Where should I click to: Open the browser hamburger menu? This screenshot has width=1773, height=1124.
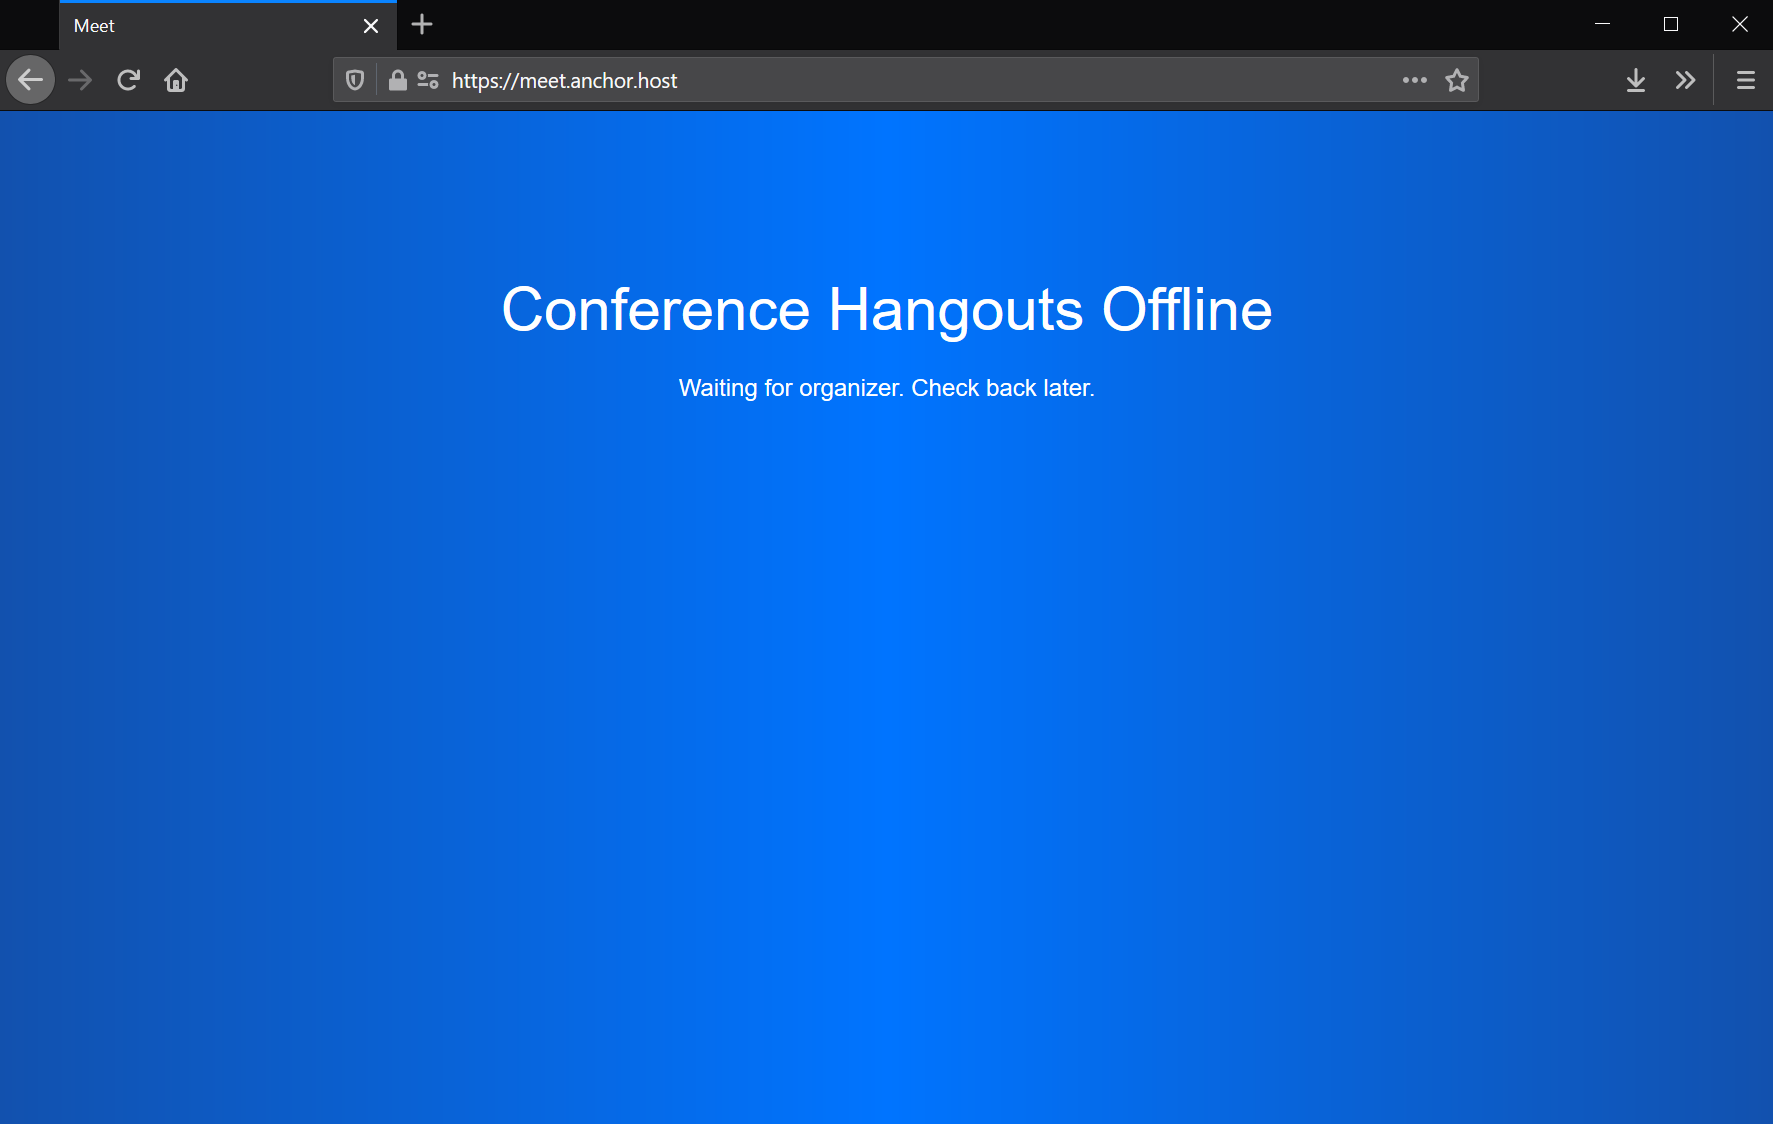[1746, 80]
